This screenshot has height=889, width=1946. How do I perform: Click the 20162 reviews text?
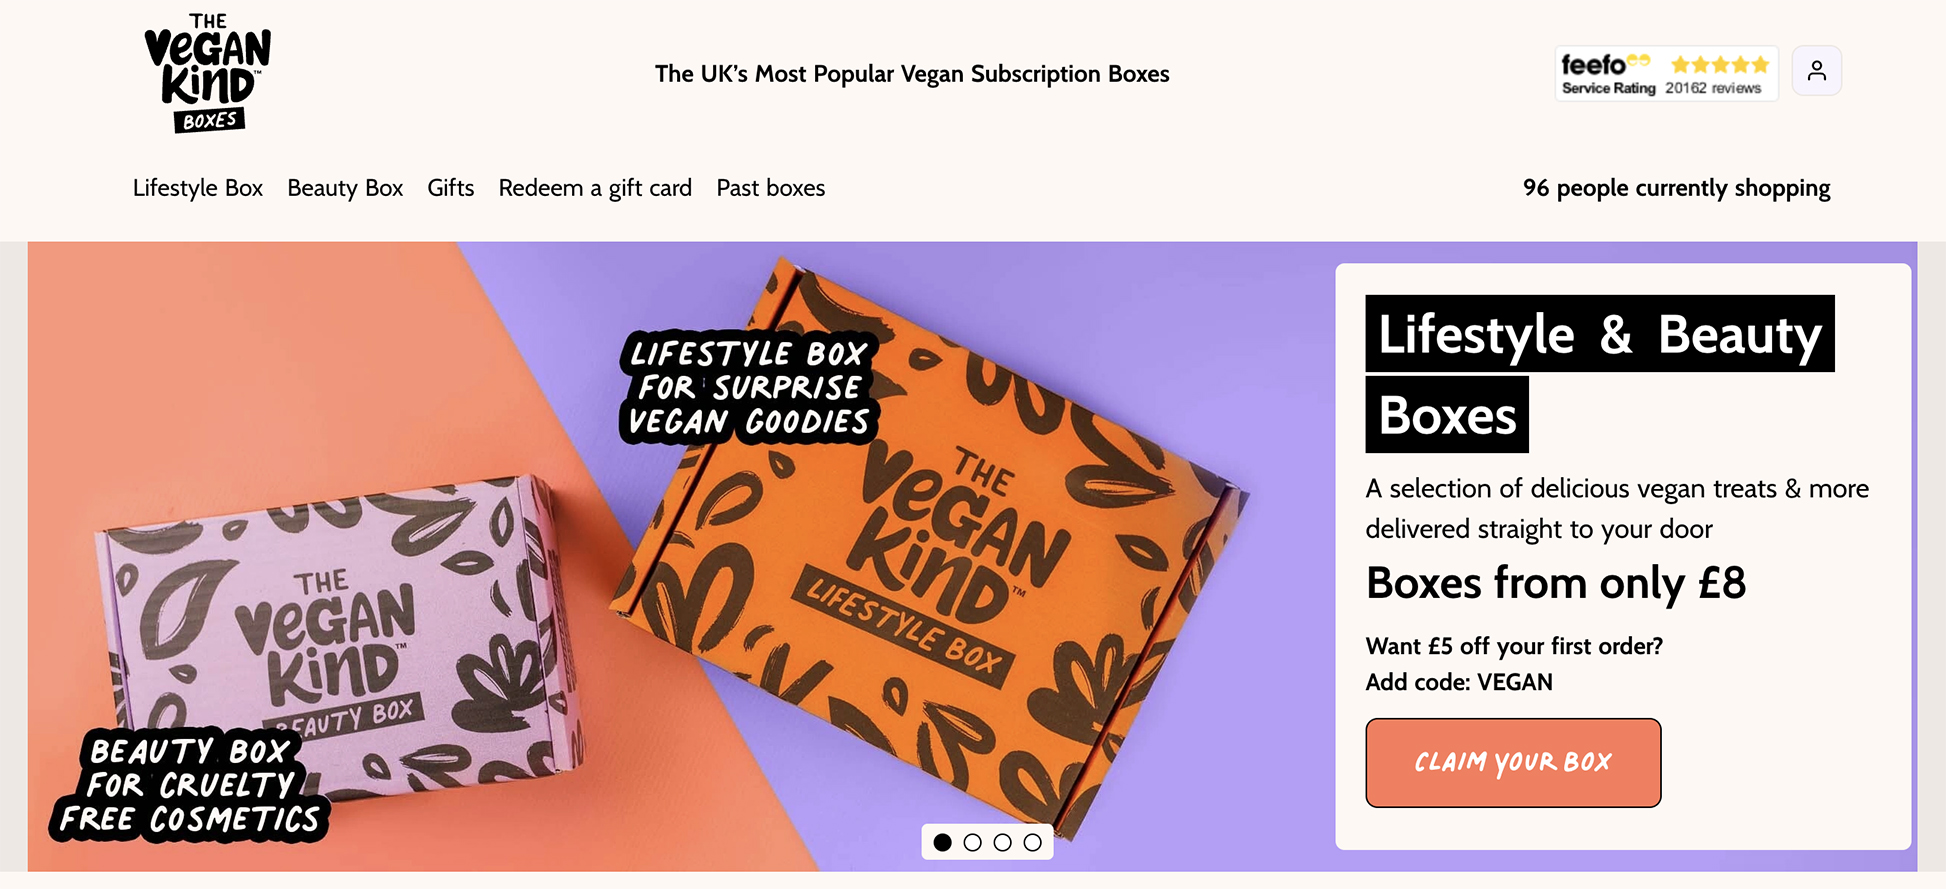pyautogui.click(x=1712, y=88)
